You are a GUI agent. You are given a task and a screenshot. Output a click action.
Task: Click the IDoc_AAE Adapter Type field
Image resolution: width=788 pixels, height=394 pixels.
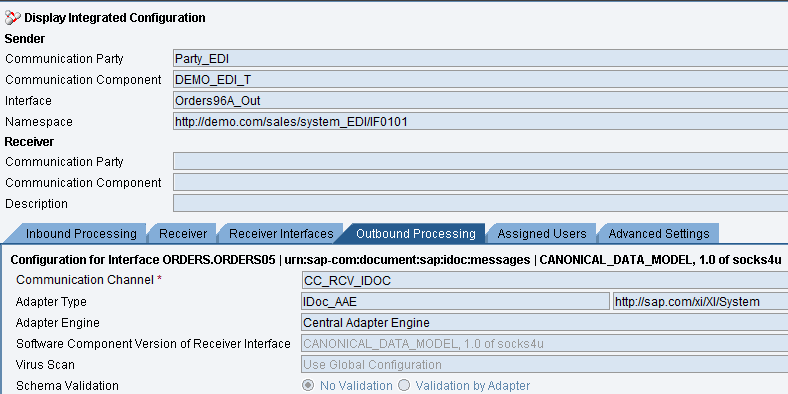click(x=455, y=302)
